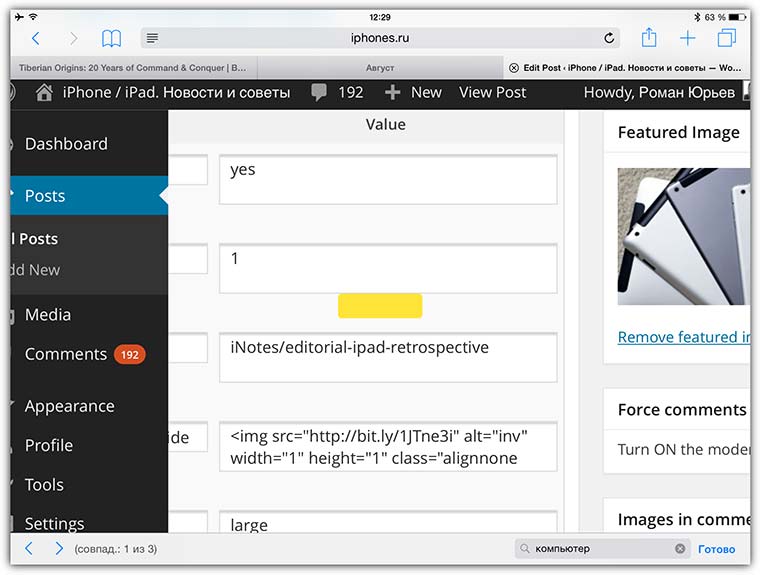Screen dimensions: 760x575
Task: Click the Value column header
Action: tap(385, 125)
